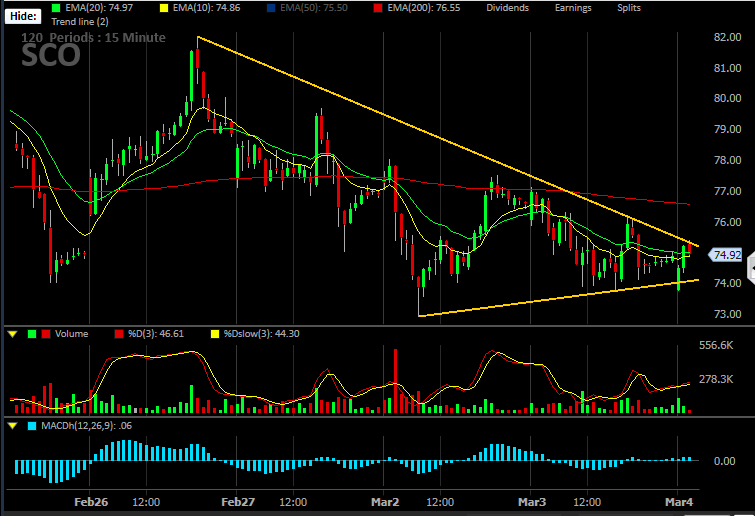755x516 pixels.
Task: Click the Mar2 date label
Action: click(x=385, y=502)
